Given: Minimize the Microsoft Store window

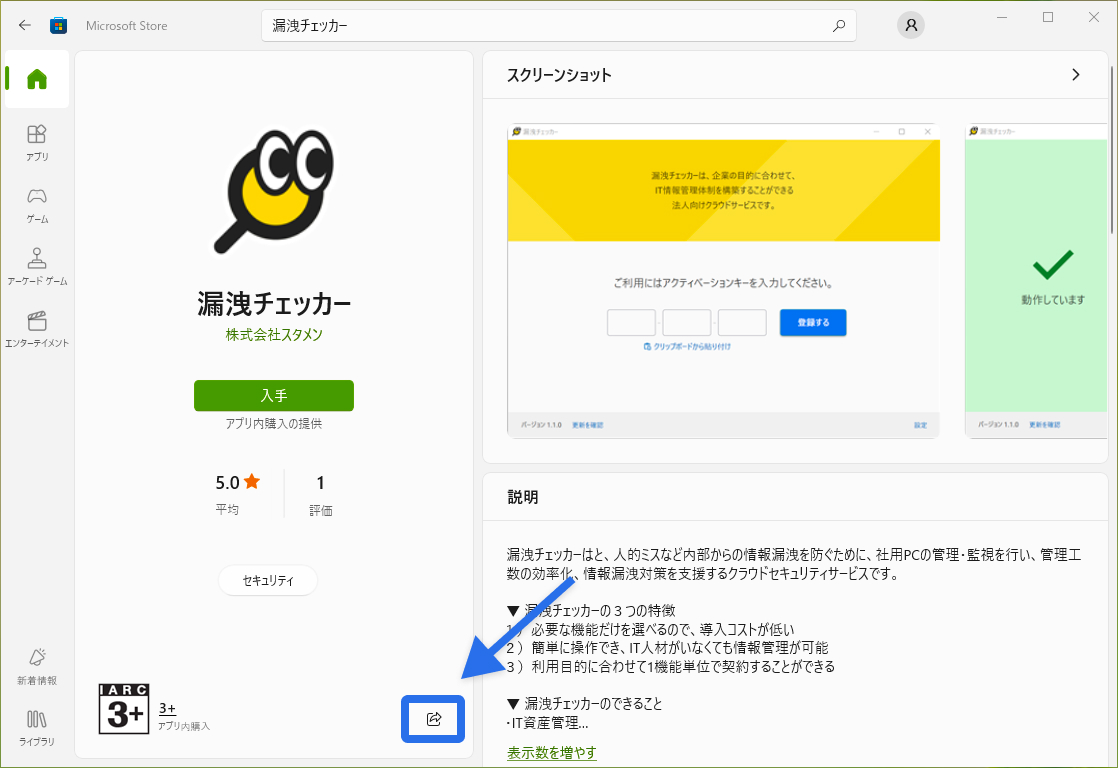Looking at the screenshot, I should [x=1002, y=17].
